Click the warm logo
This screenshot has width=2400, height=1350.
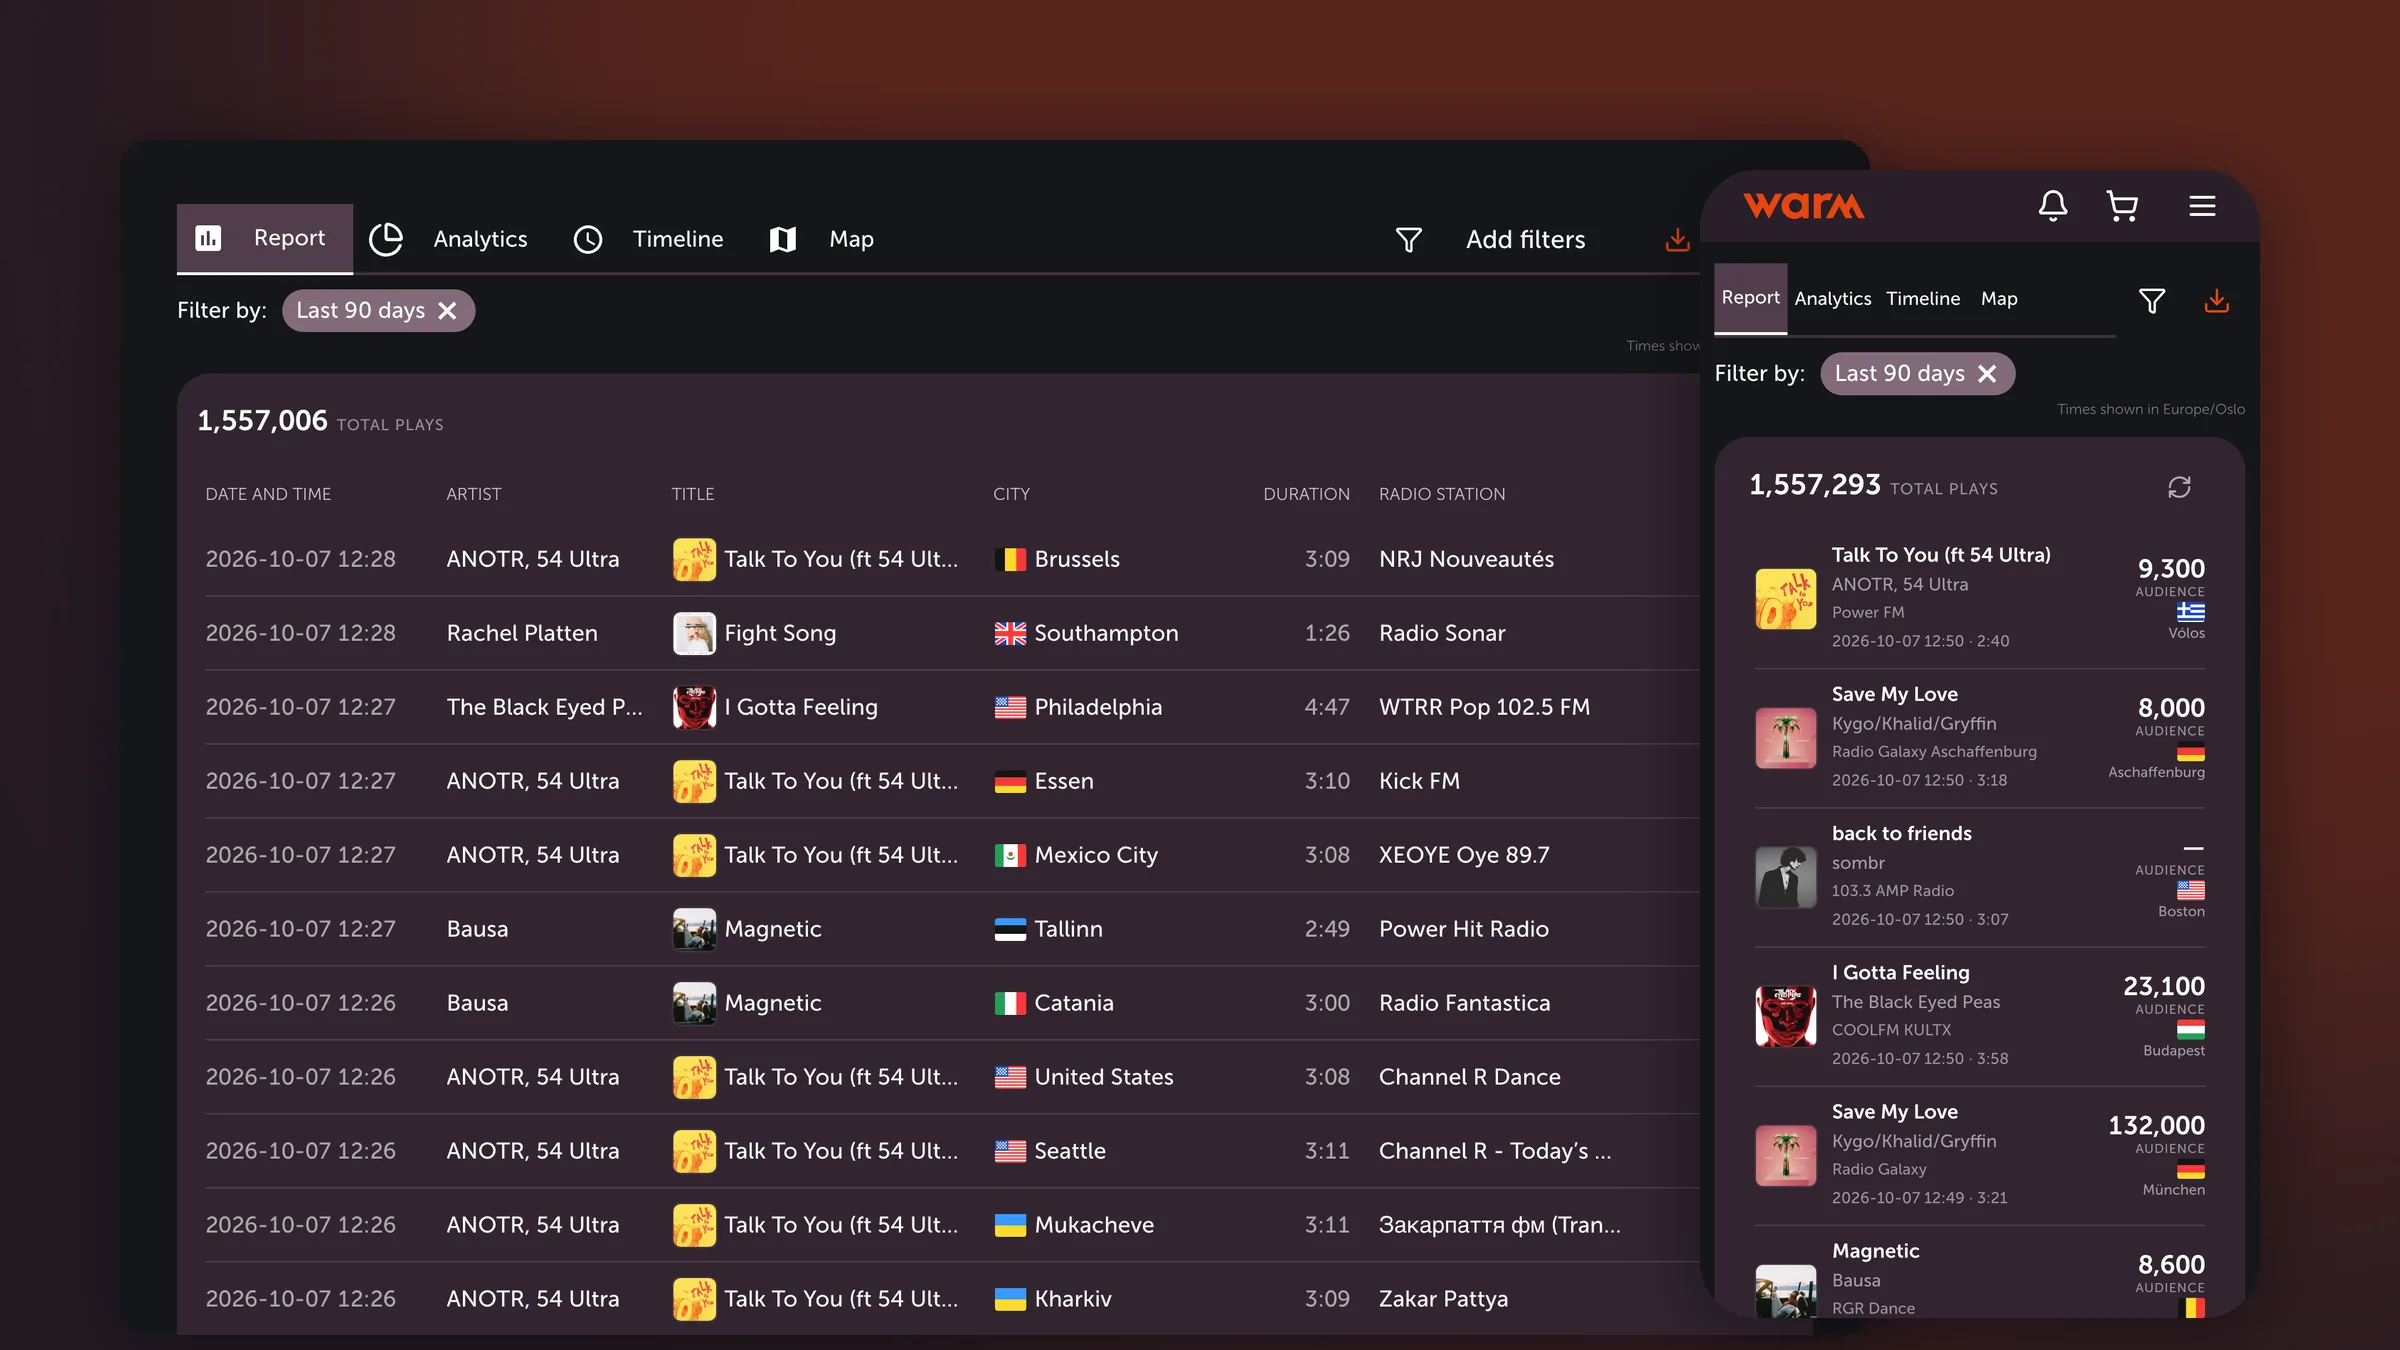1804,206
